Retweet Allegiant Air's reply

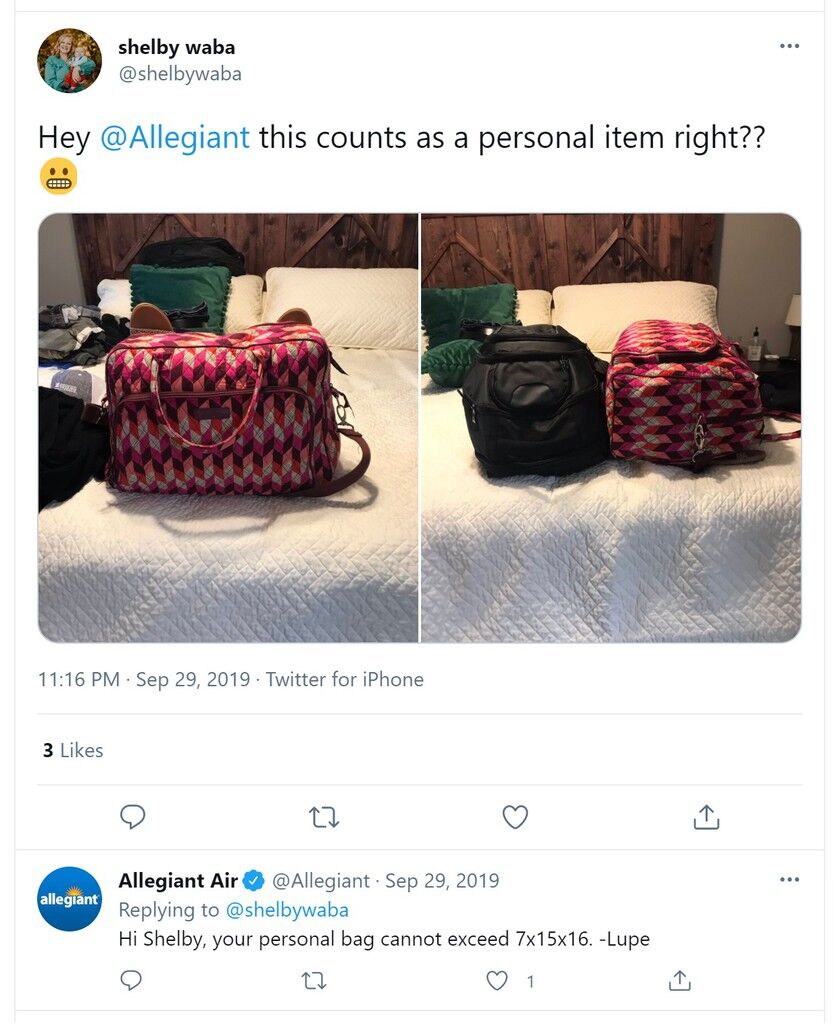(313, 980)
